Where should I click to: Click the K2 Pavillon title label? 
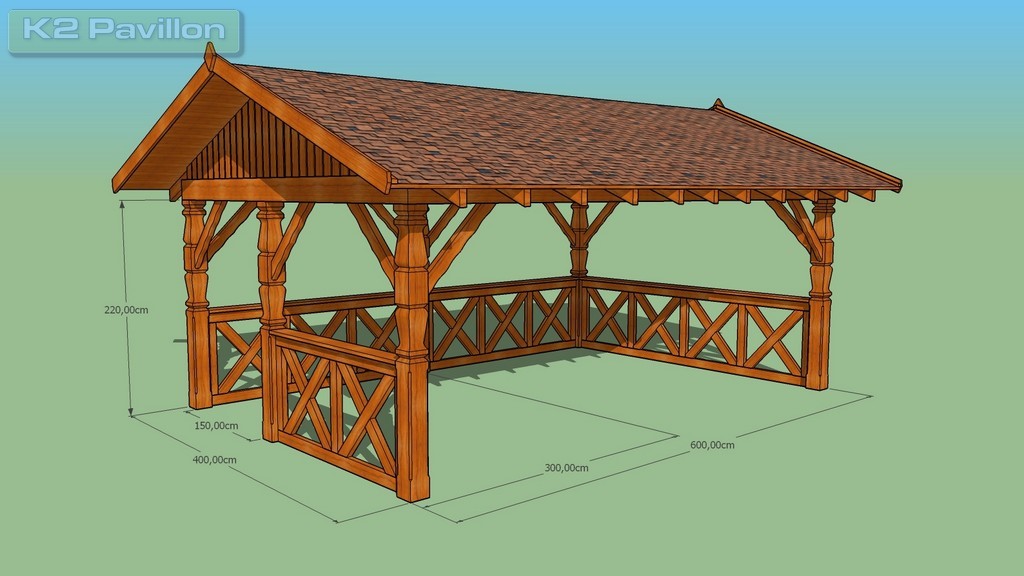tap(124, 29)
